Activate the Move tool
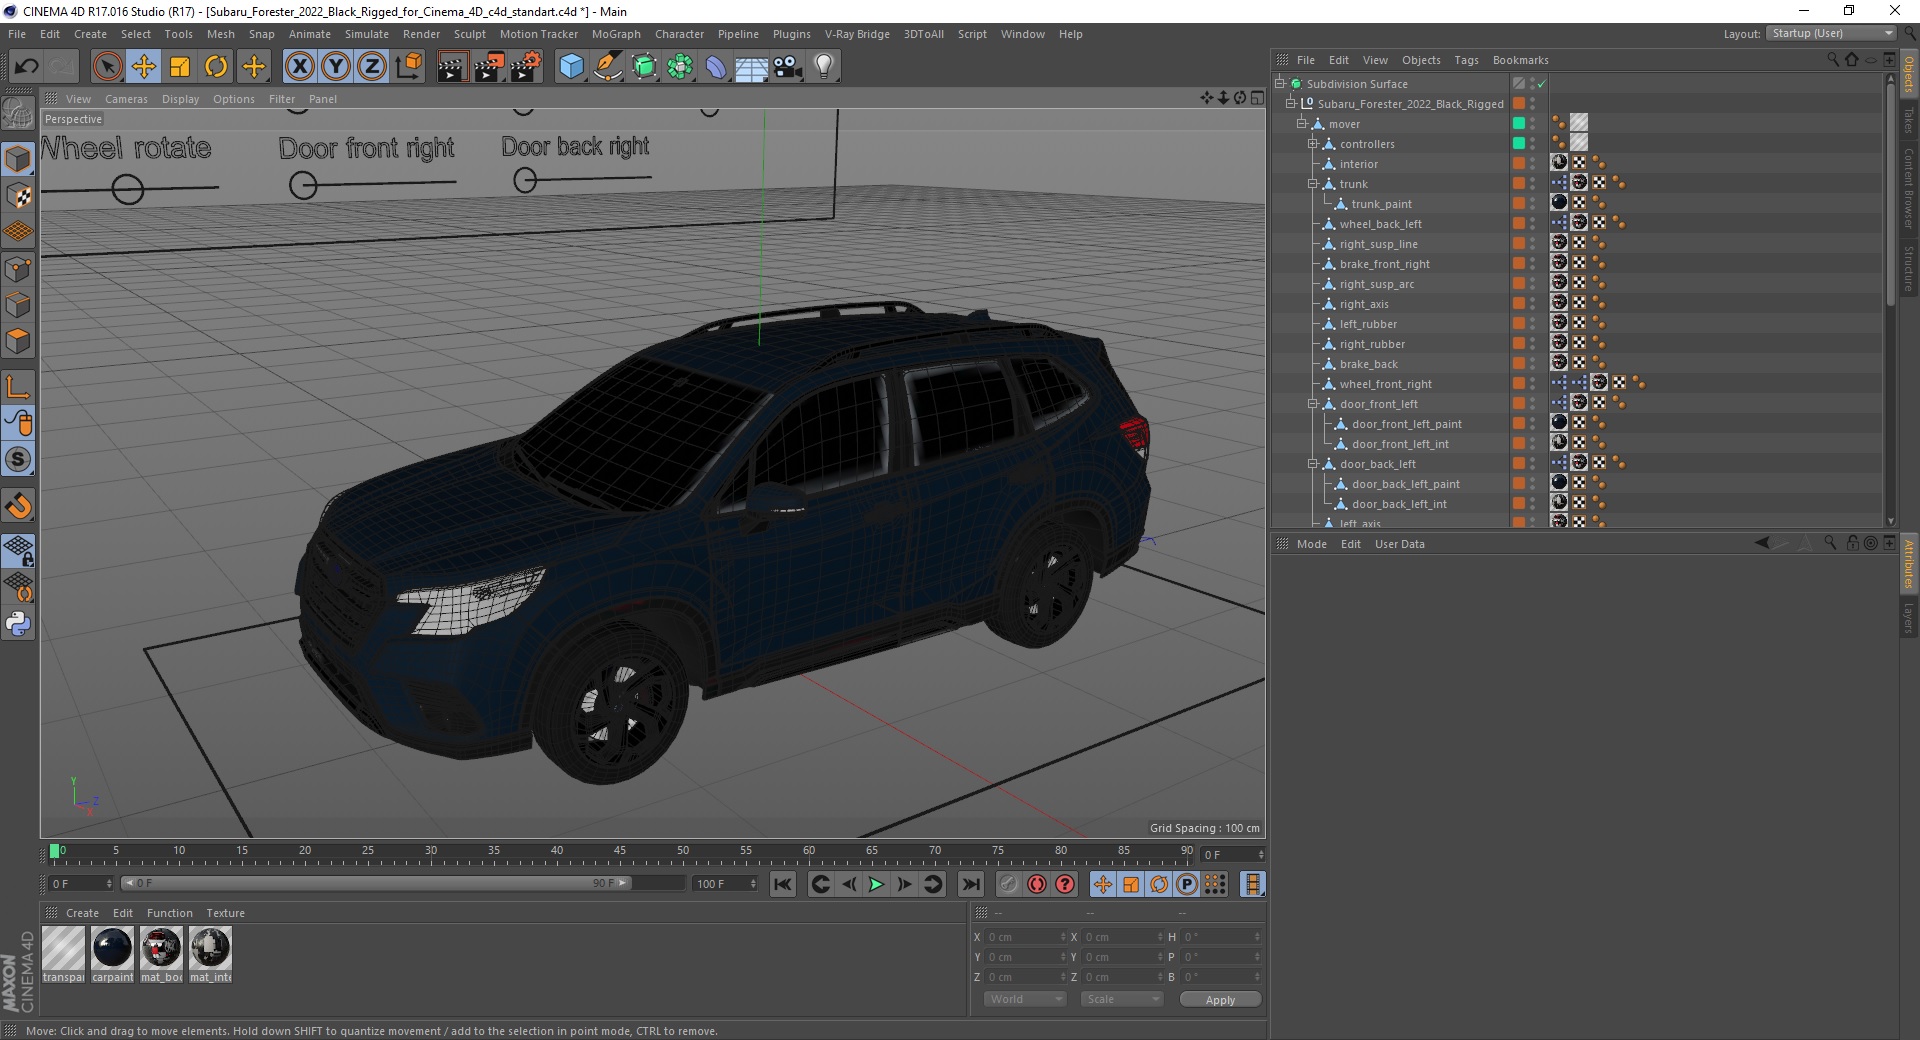 (x=144, y=67)
